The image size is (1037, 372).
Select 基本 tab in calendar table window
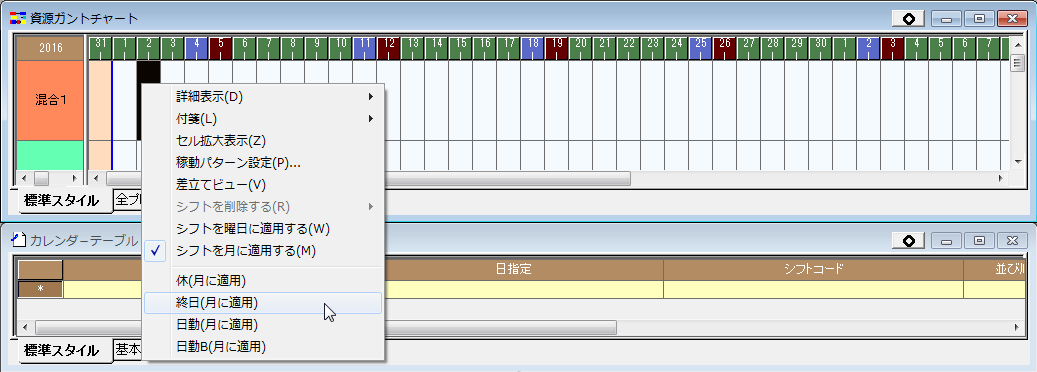point(128,349)
